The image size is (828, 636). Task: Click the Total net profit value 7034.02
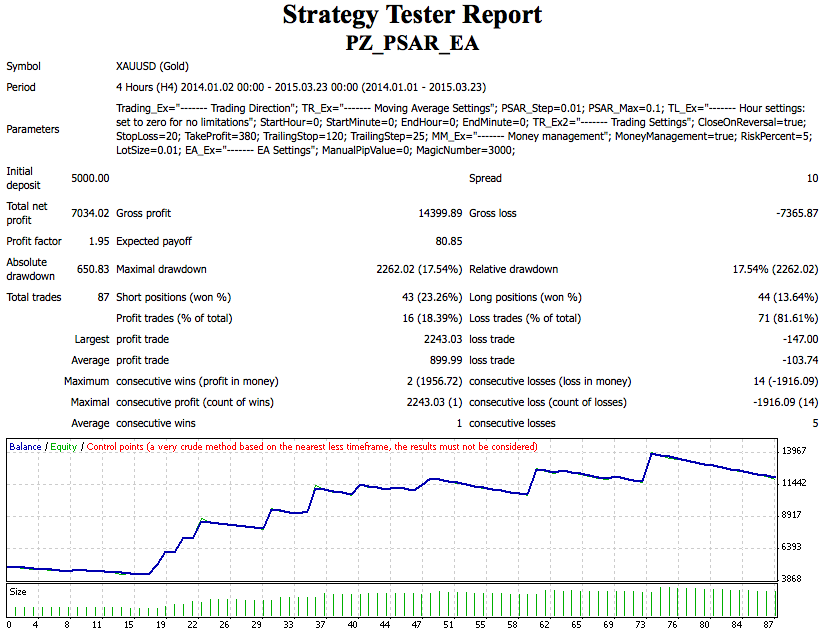coord(90,213)
